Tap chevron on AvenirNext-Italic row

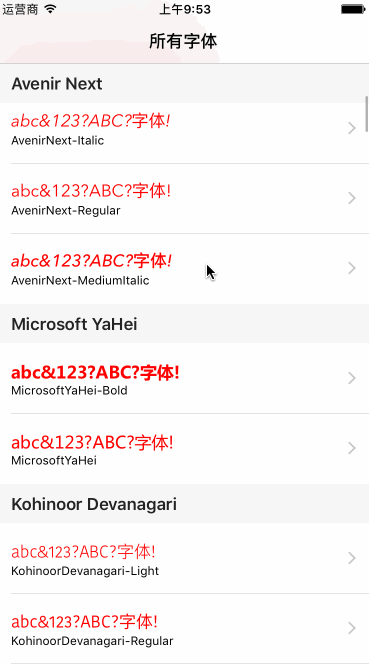tap(352, 128)
